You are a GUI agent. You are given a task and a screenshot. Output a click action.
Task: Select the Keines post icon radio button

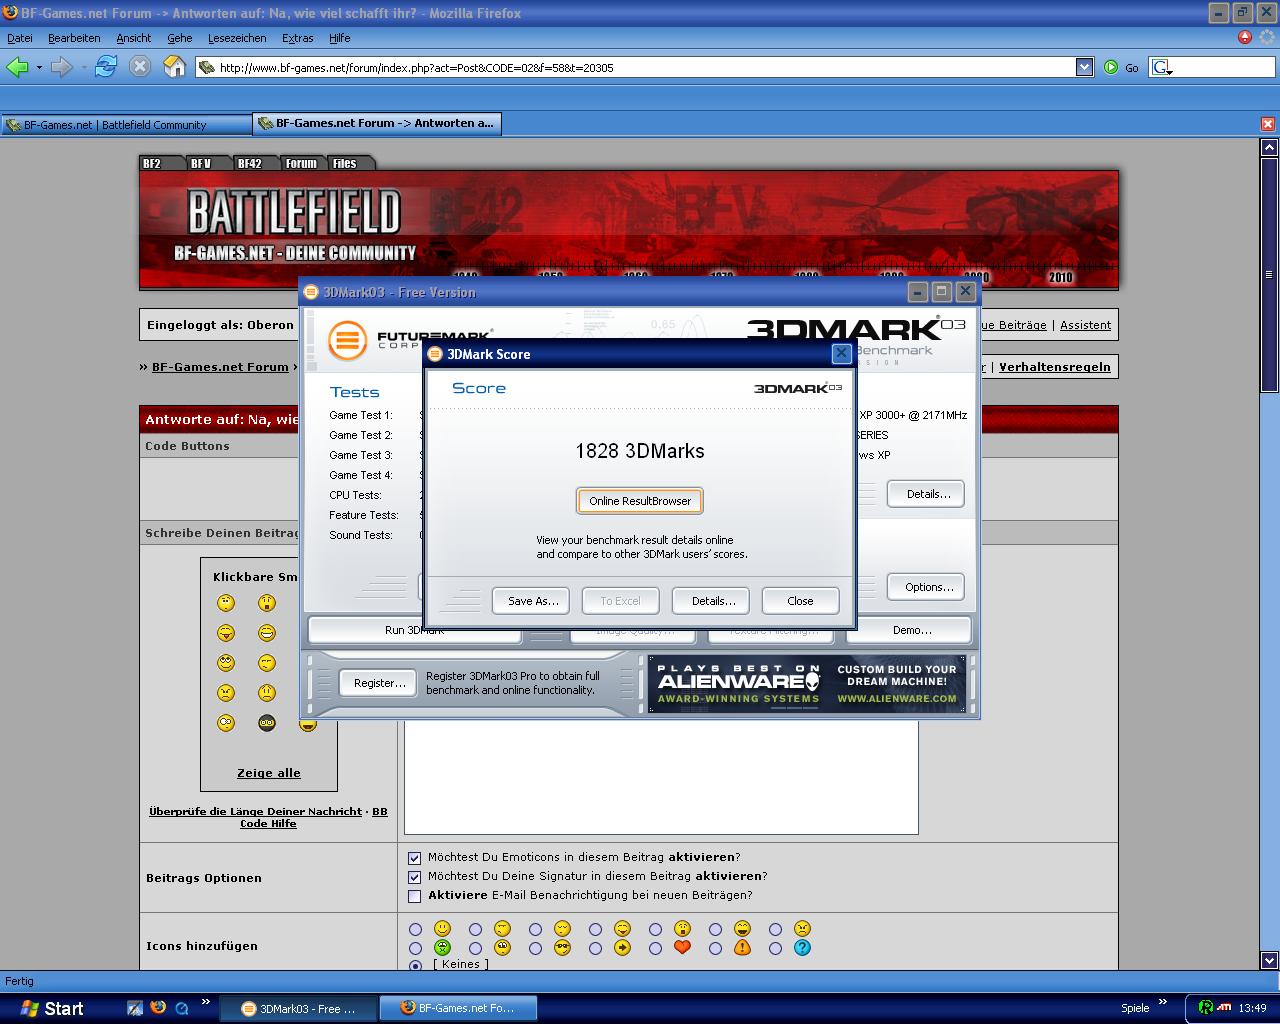click(416, 965)
